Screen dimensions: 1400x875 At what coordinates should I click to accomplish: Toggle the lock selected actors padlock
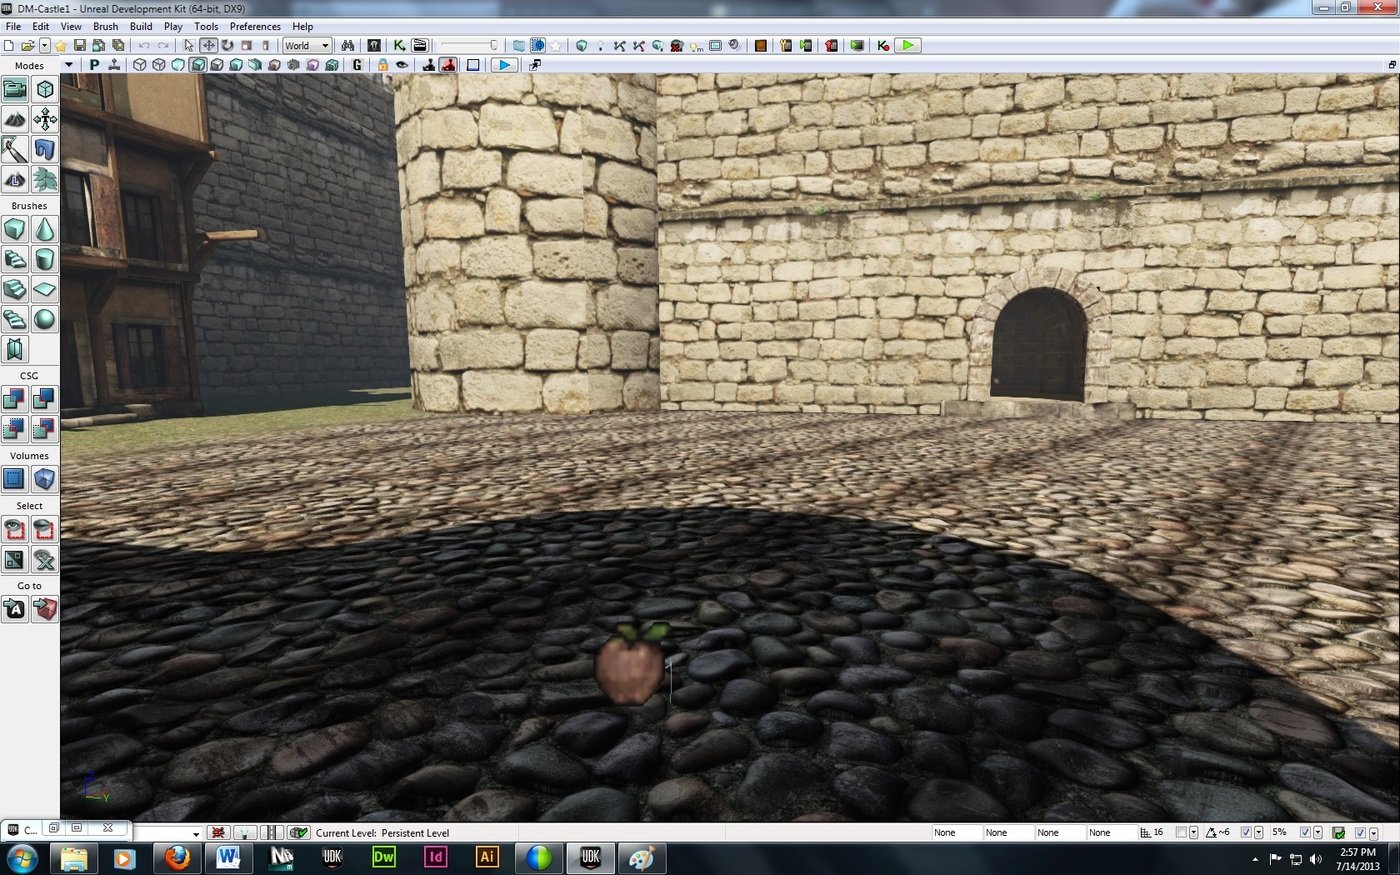tap(382, 65)
